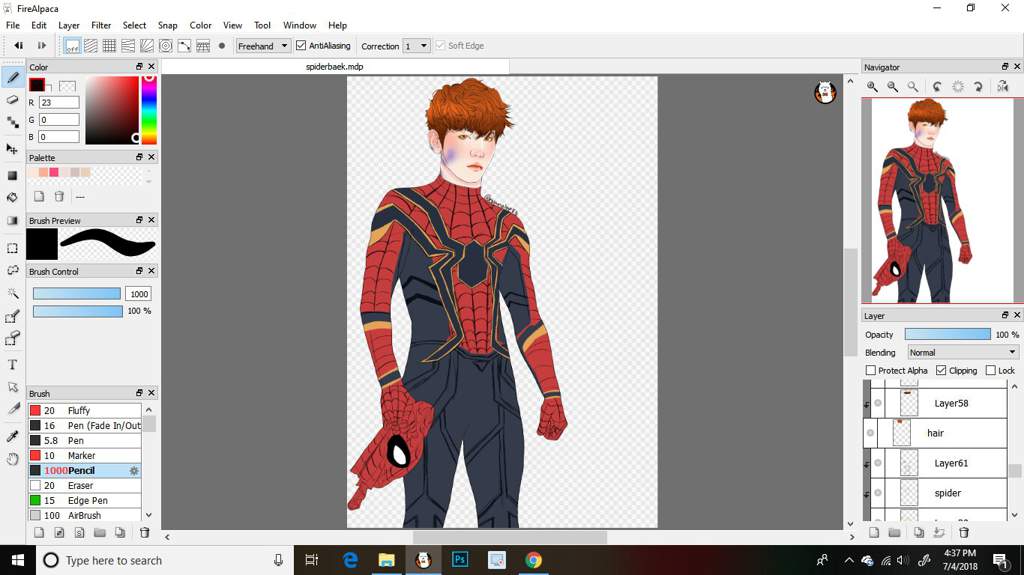
Task: Flip canvas view in Navigator
Action: 1002,86
